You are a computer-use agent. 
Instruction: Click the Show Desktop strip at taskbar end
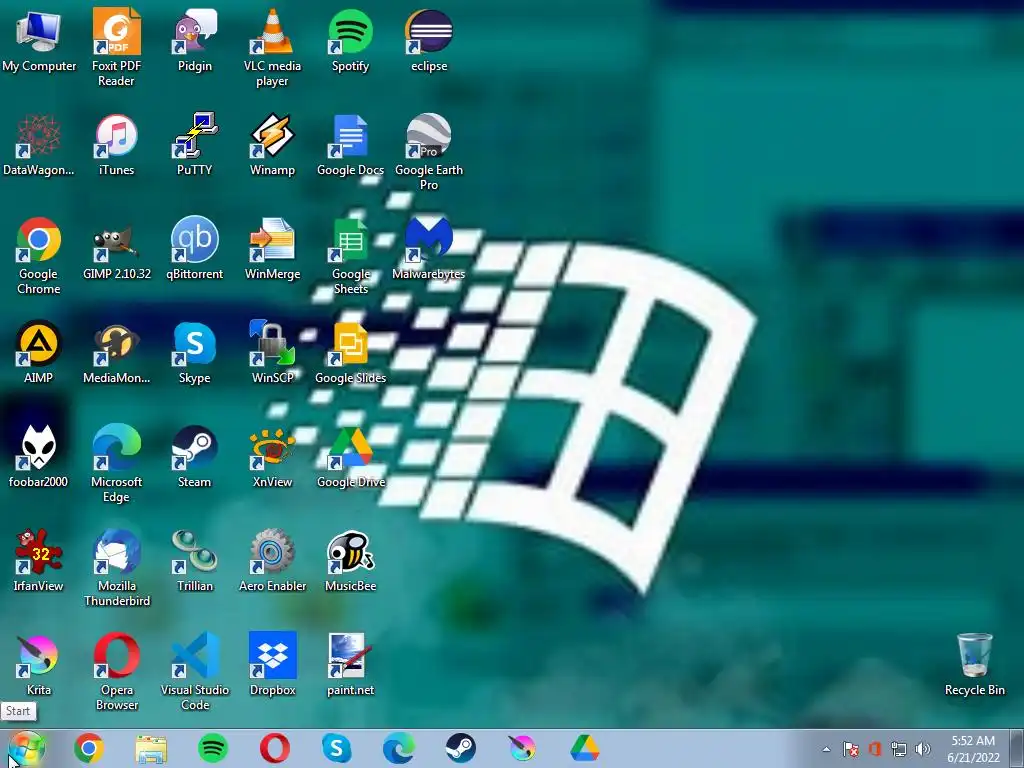coord(1016,748)
